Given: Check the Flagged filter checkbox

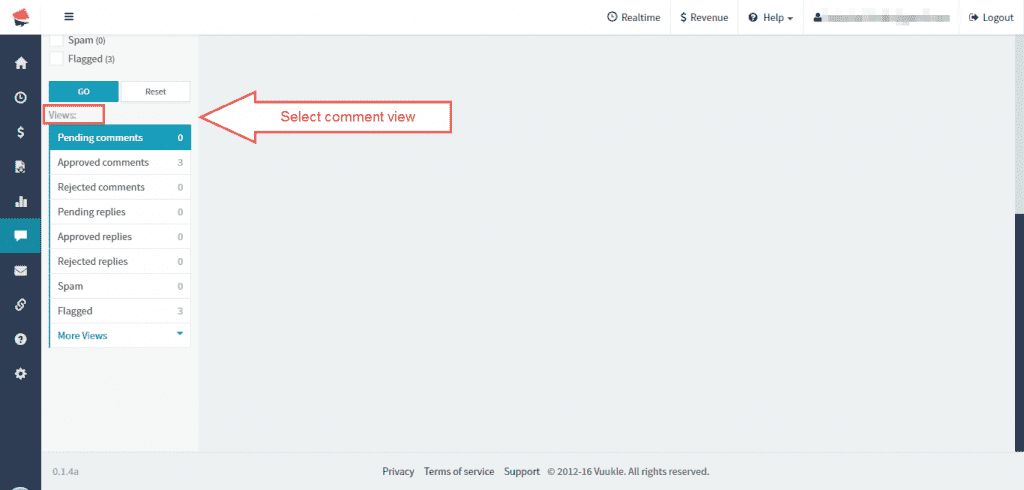Looking at the screenshot, I should [x=57, y=59].
